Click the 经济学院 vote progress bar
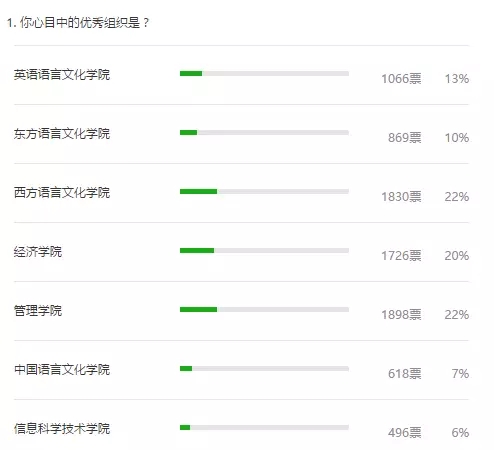 tap(264, 250)
